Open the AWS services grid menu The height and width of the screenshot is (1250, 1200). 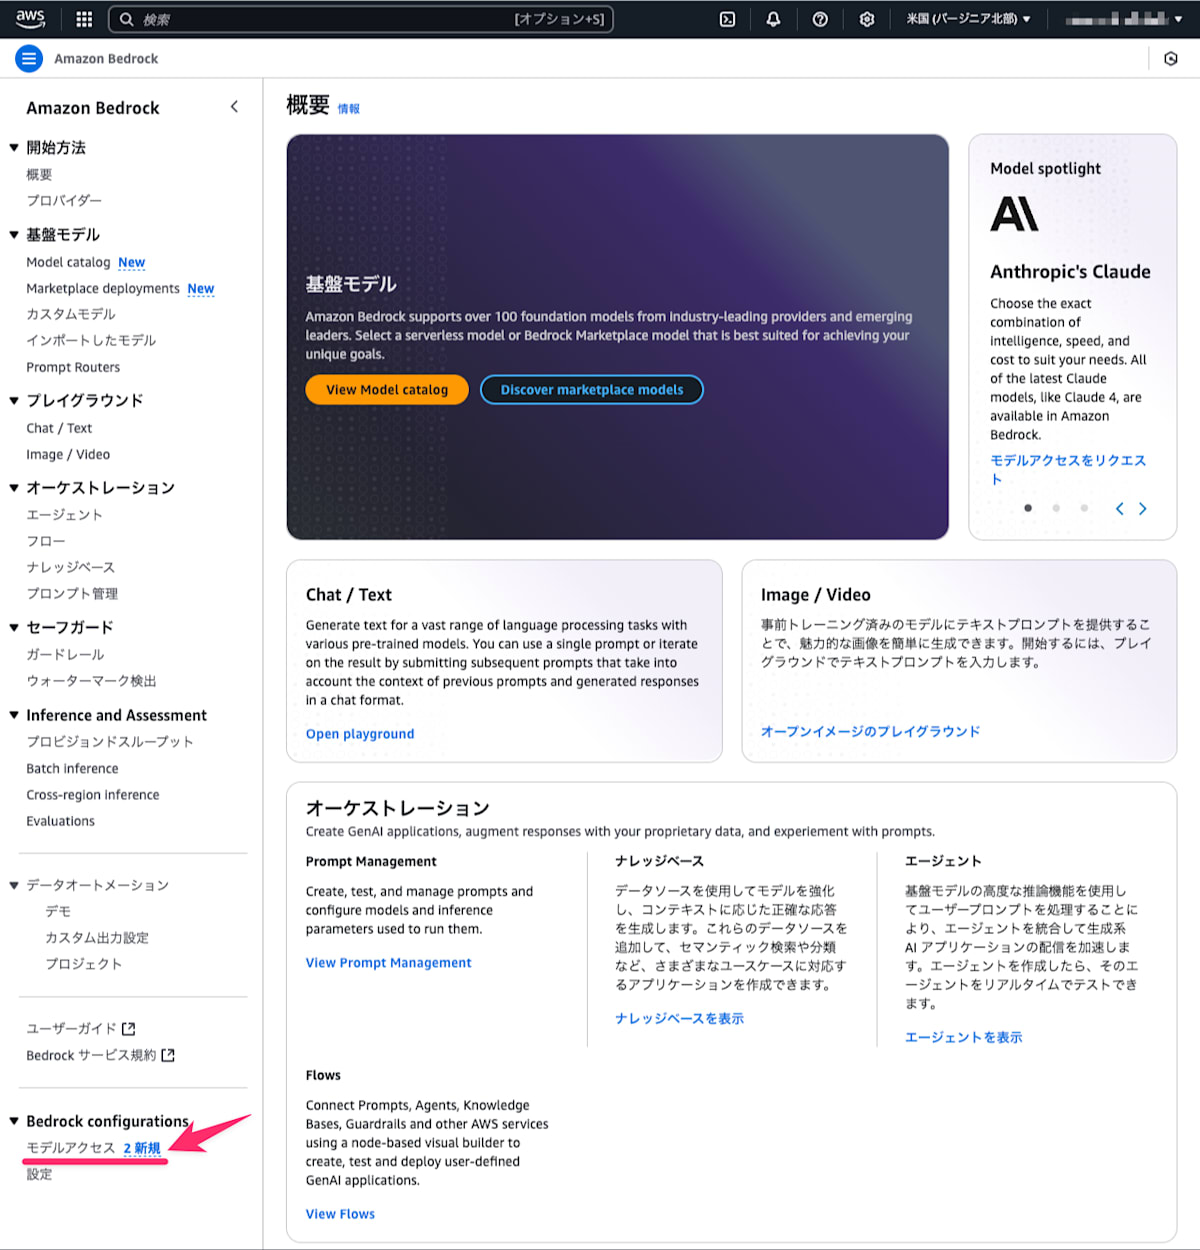point(84,19)
